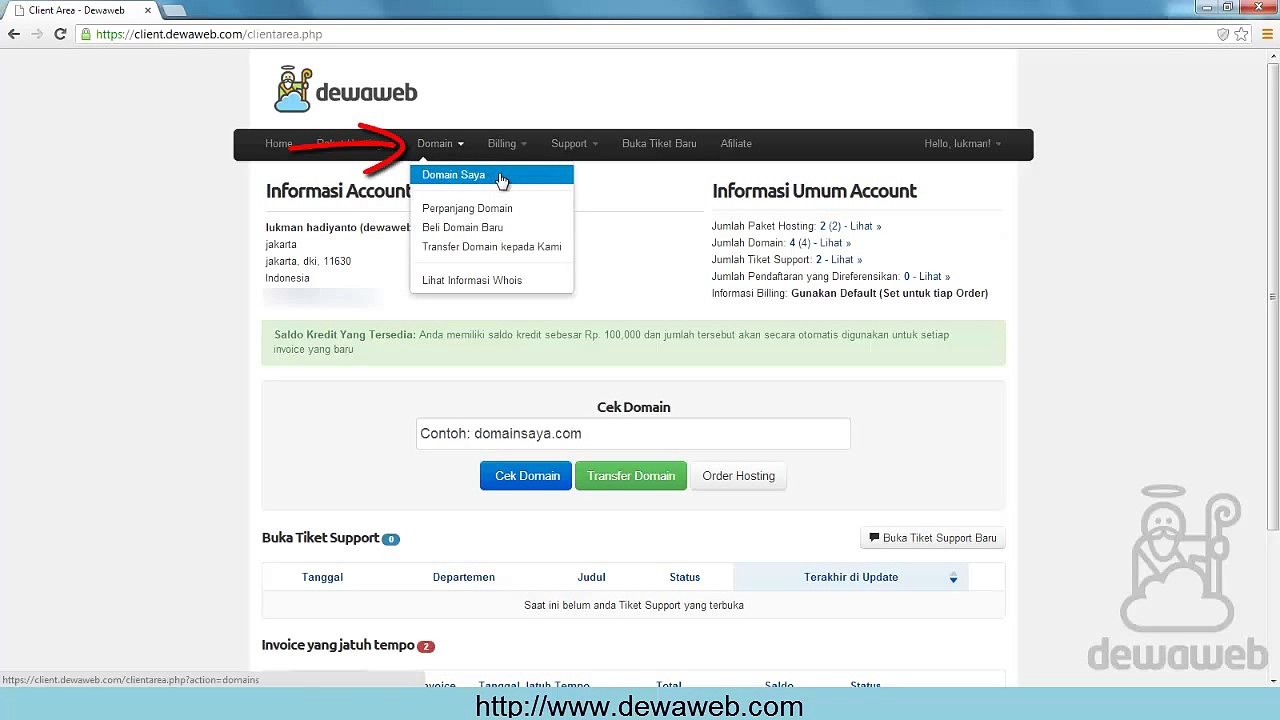This screenshot has height=720, width=1280.
Task: Close the Client Area - Dewaweb tab
Action: coord(147,10)
